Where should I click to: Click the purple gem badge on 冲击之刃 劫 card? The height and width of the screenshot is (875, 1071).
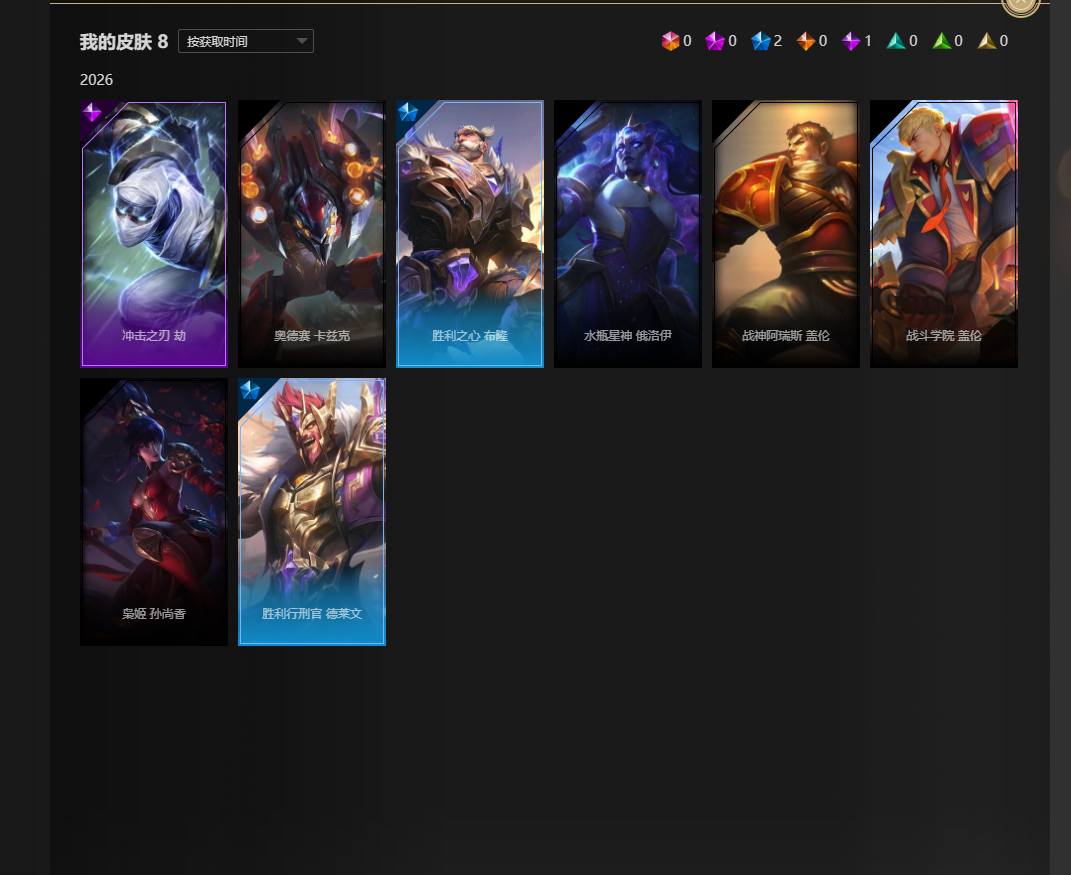tap(92, 112)
